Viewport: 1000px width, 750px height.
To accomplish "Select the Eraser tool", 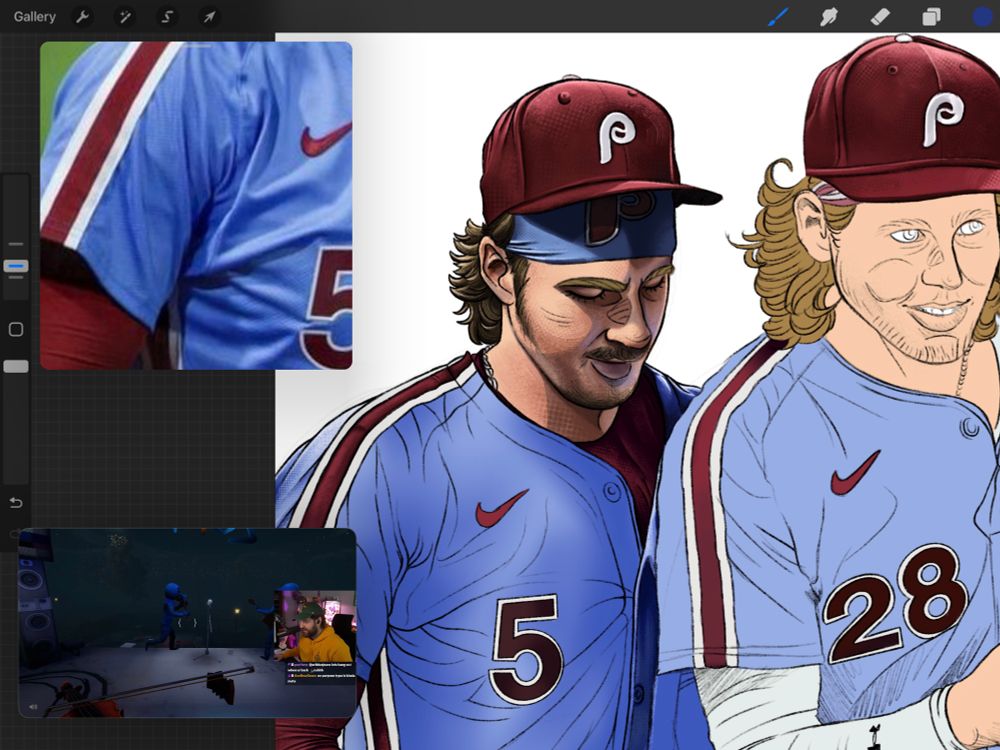I will pos(880,17).
